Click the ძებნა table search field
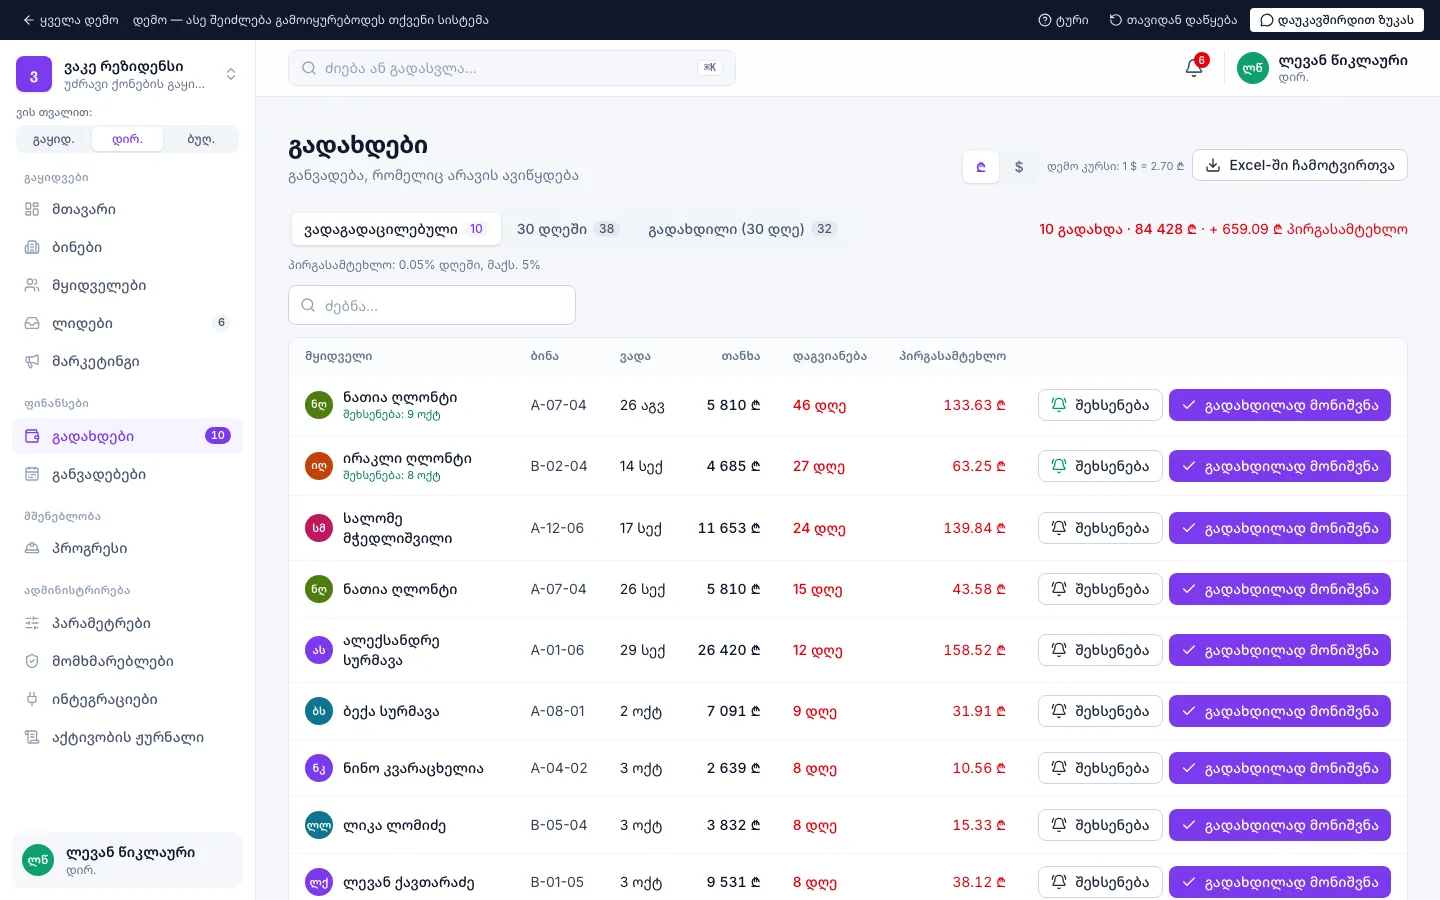Screen dimensions: 1440x900 pyautogui.click(x=432, y=305)
